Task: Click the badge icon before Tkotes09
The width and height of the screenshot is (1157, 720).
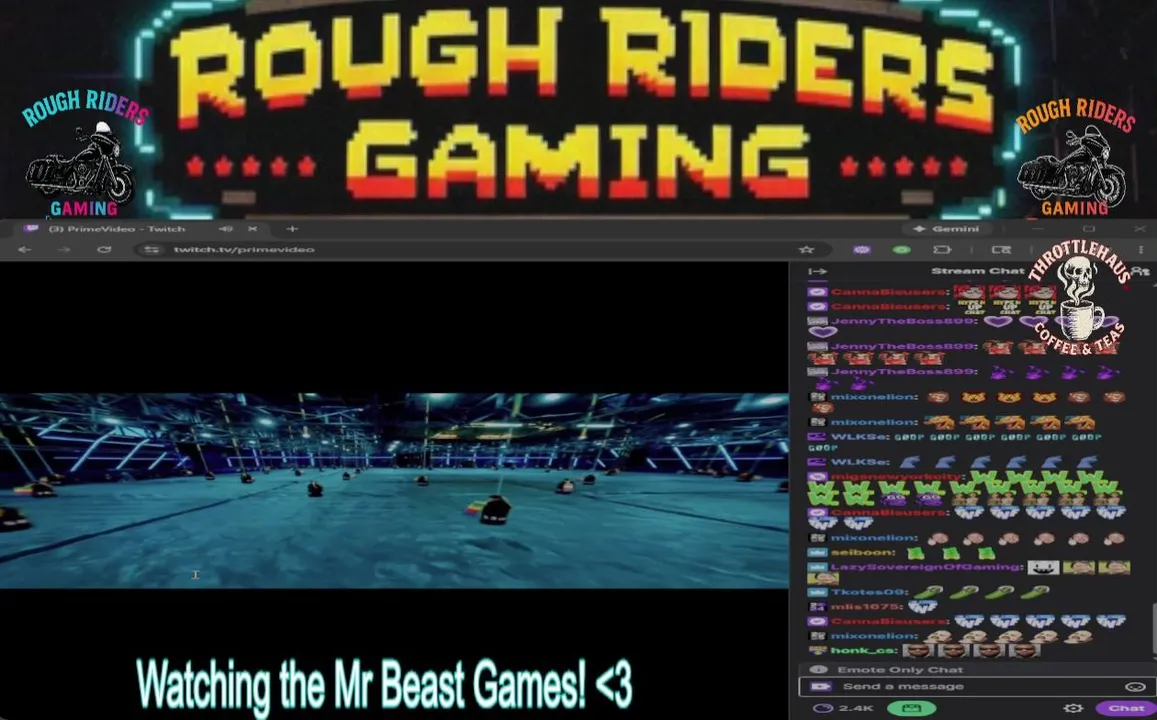Action: 817,592
